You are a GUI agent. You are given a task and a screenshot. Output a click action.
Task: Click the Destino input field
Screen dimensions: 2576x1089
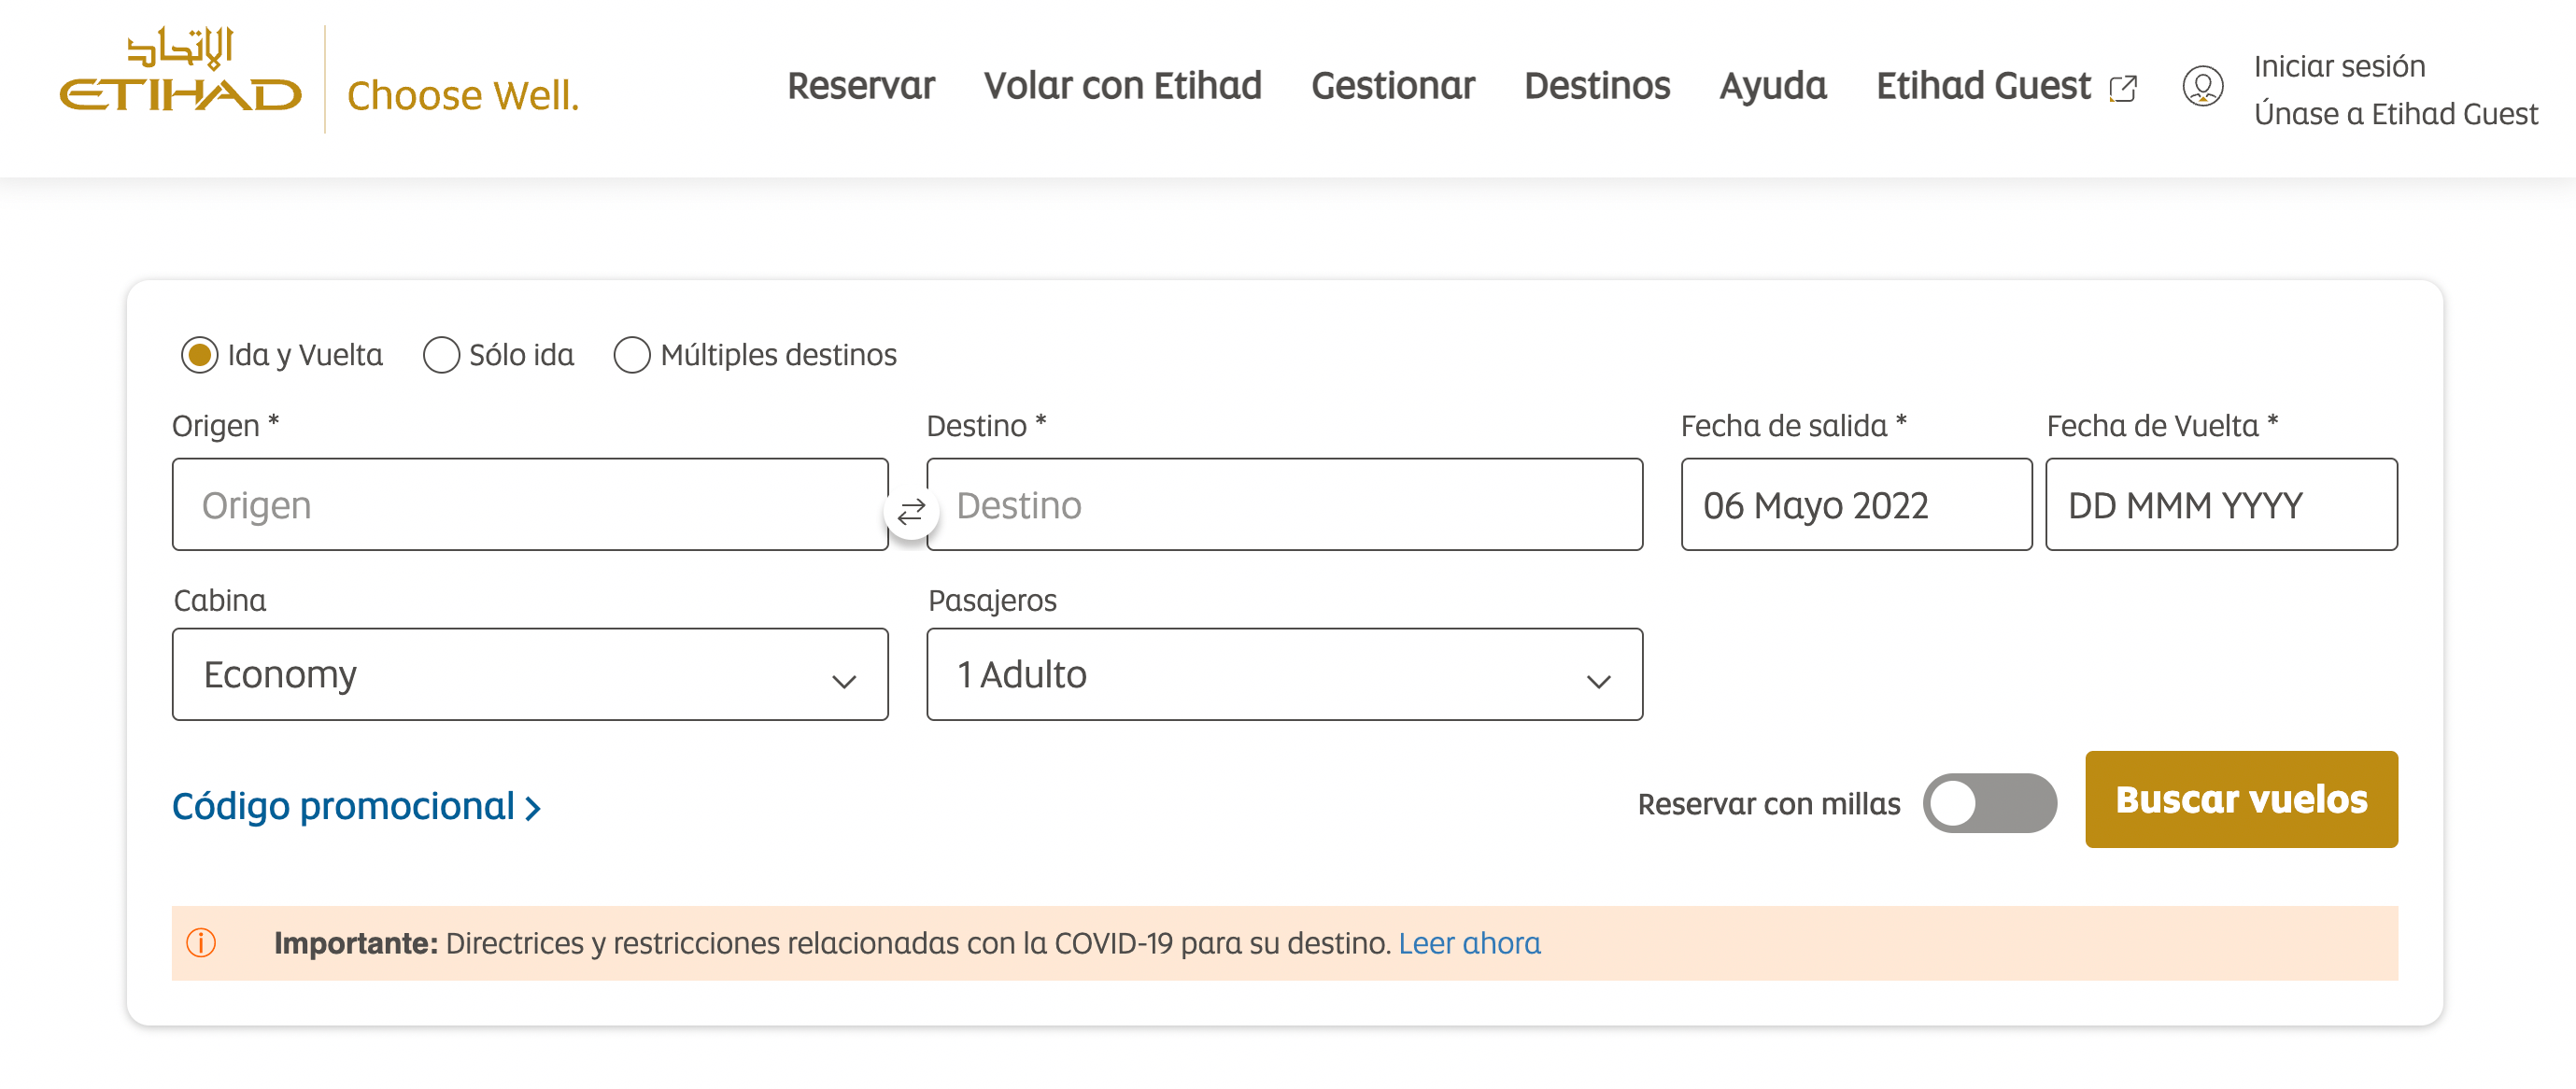[x=1284, y=504]
